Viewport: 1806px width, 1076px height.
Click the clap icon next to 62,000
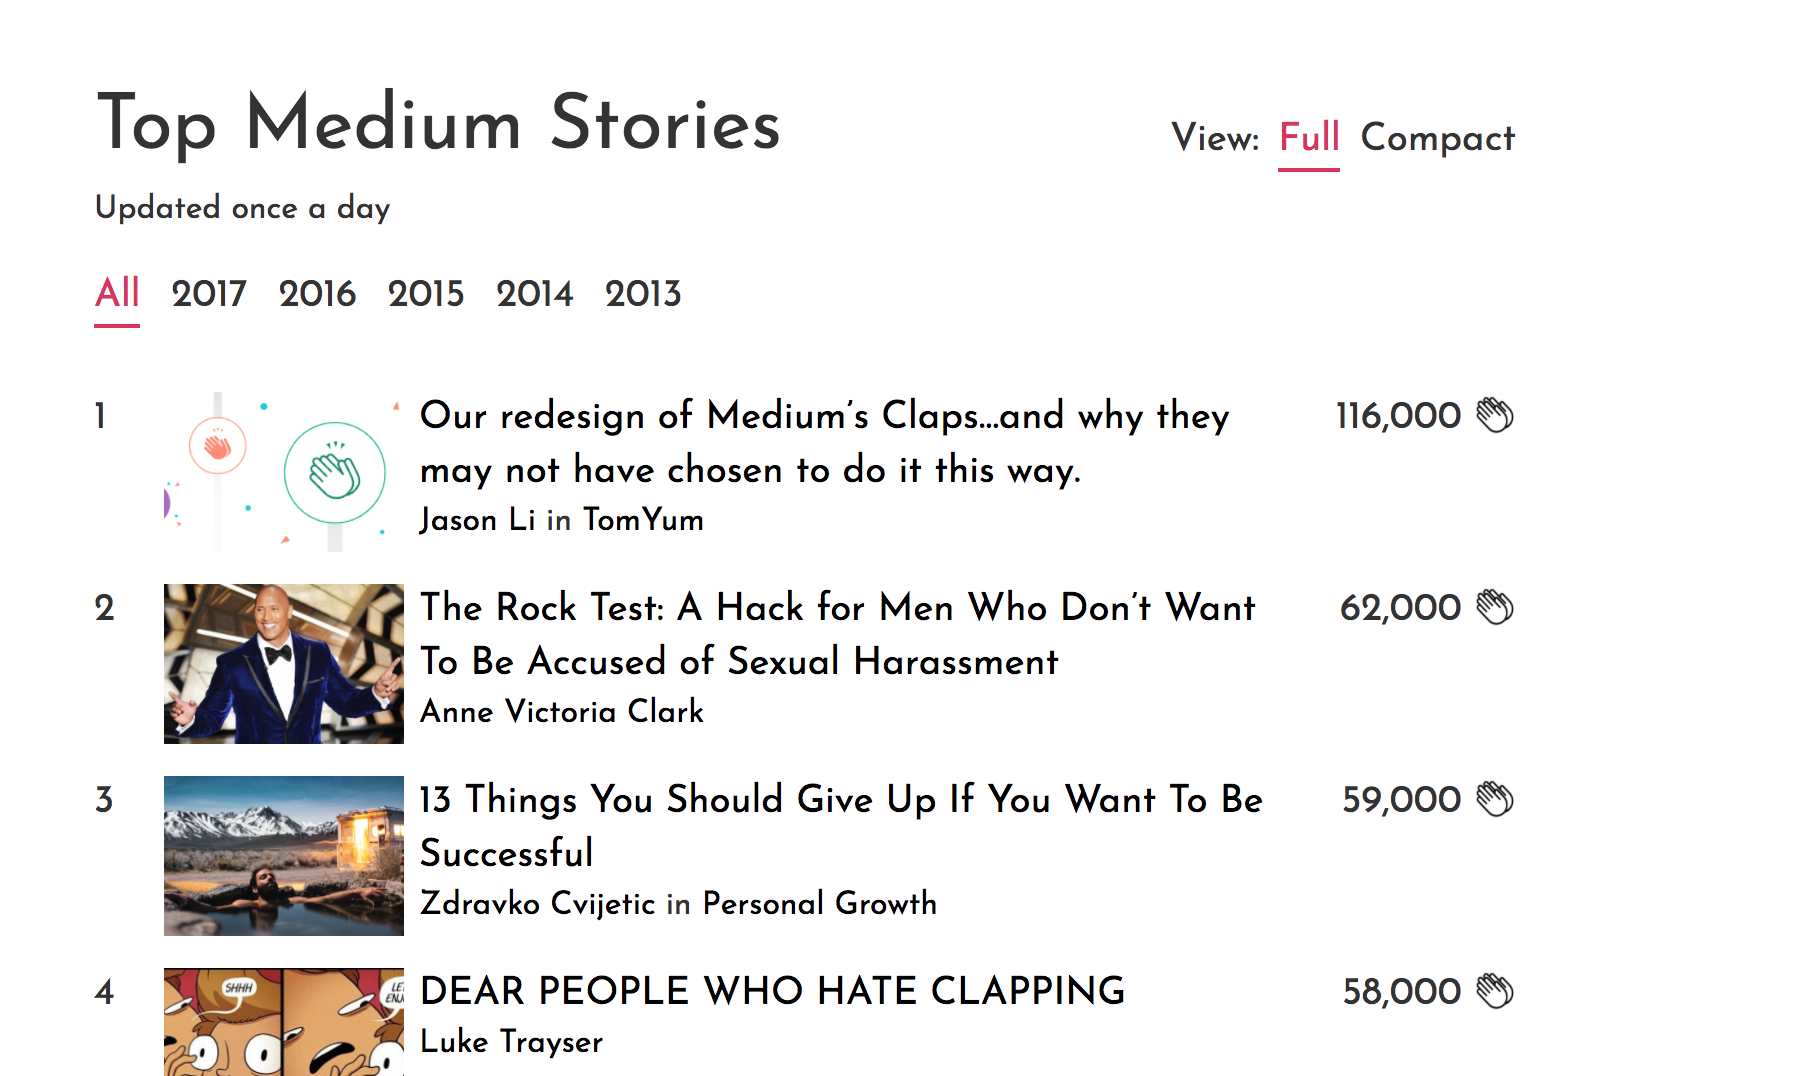(x=1494, y=608)
